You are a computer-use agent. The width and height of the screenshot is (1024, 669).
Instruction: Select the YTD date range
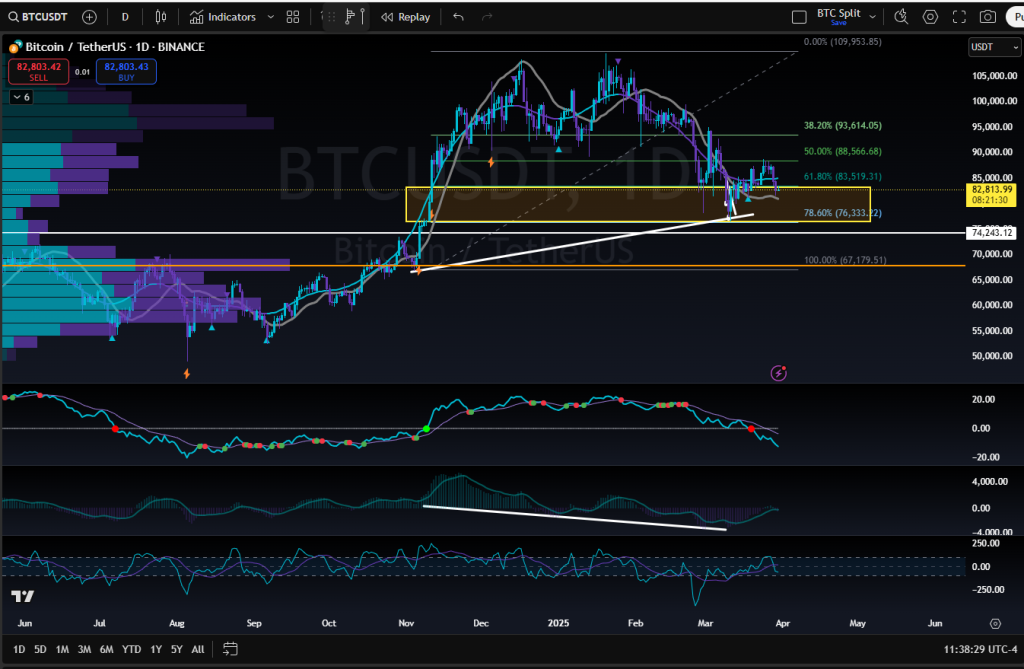(131, 649)
